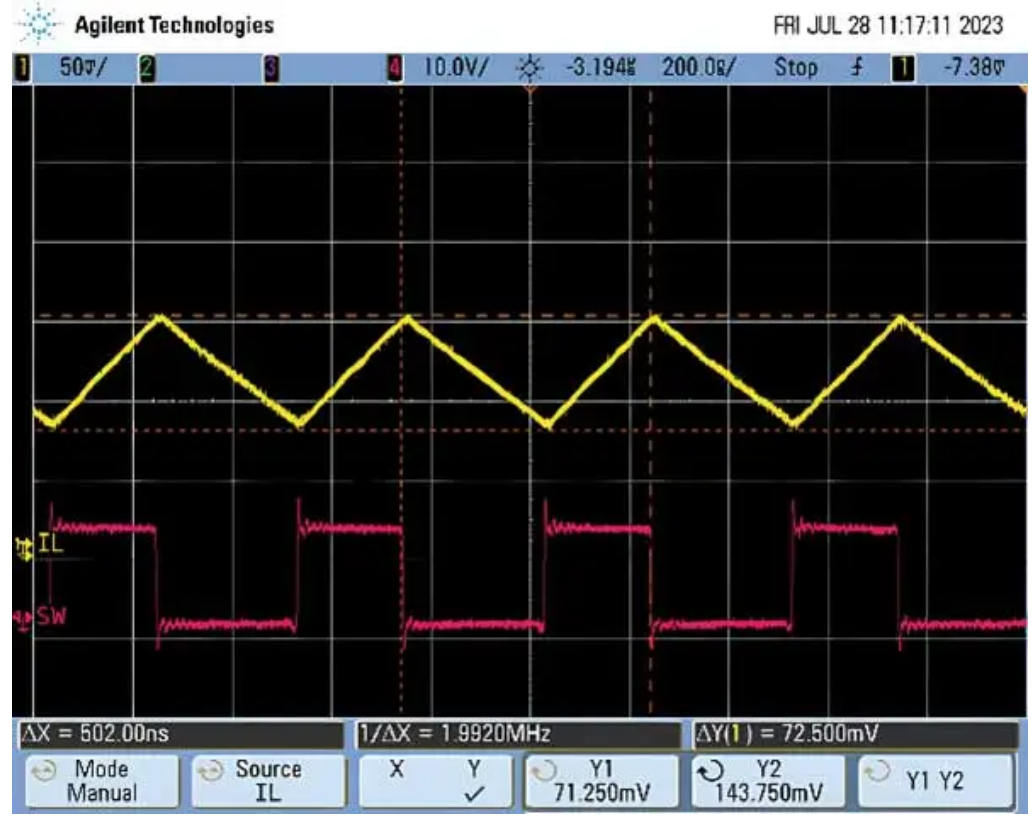Click the checkmark under Y on the softkey
Image resolution: width=1035 pixels, height=824 pixels.
point(474,794)
